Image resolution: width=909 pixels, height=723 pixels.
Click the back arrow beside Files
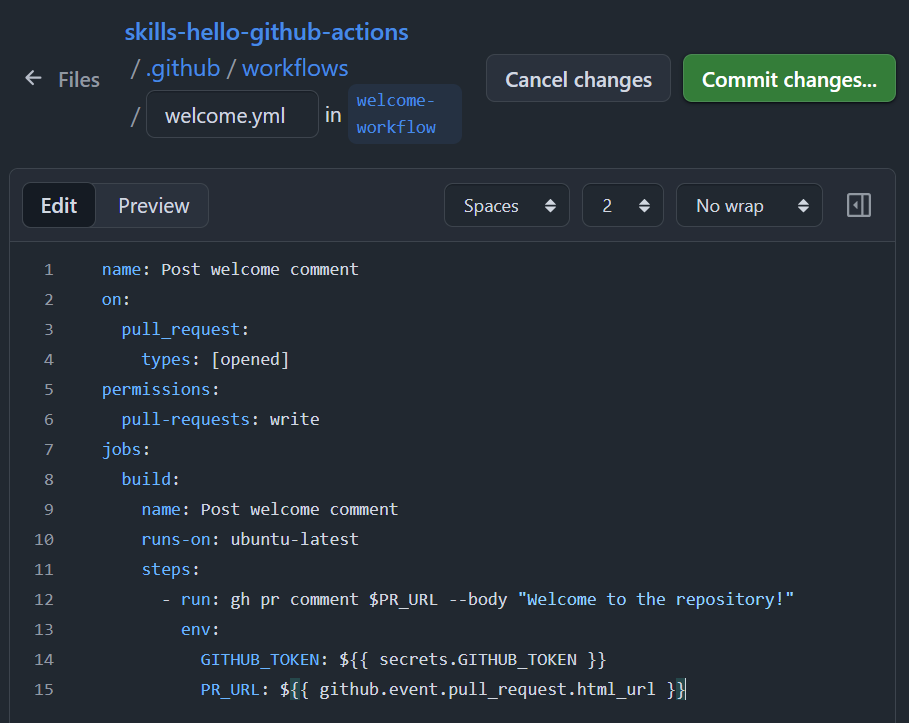34,79
